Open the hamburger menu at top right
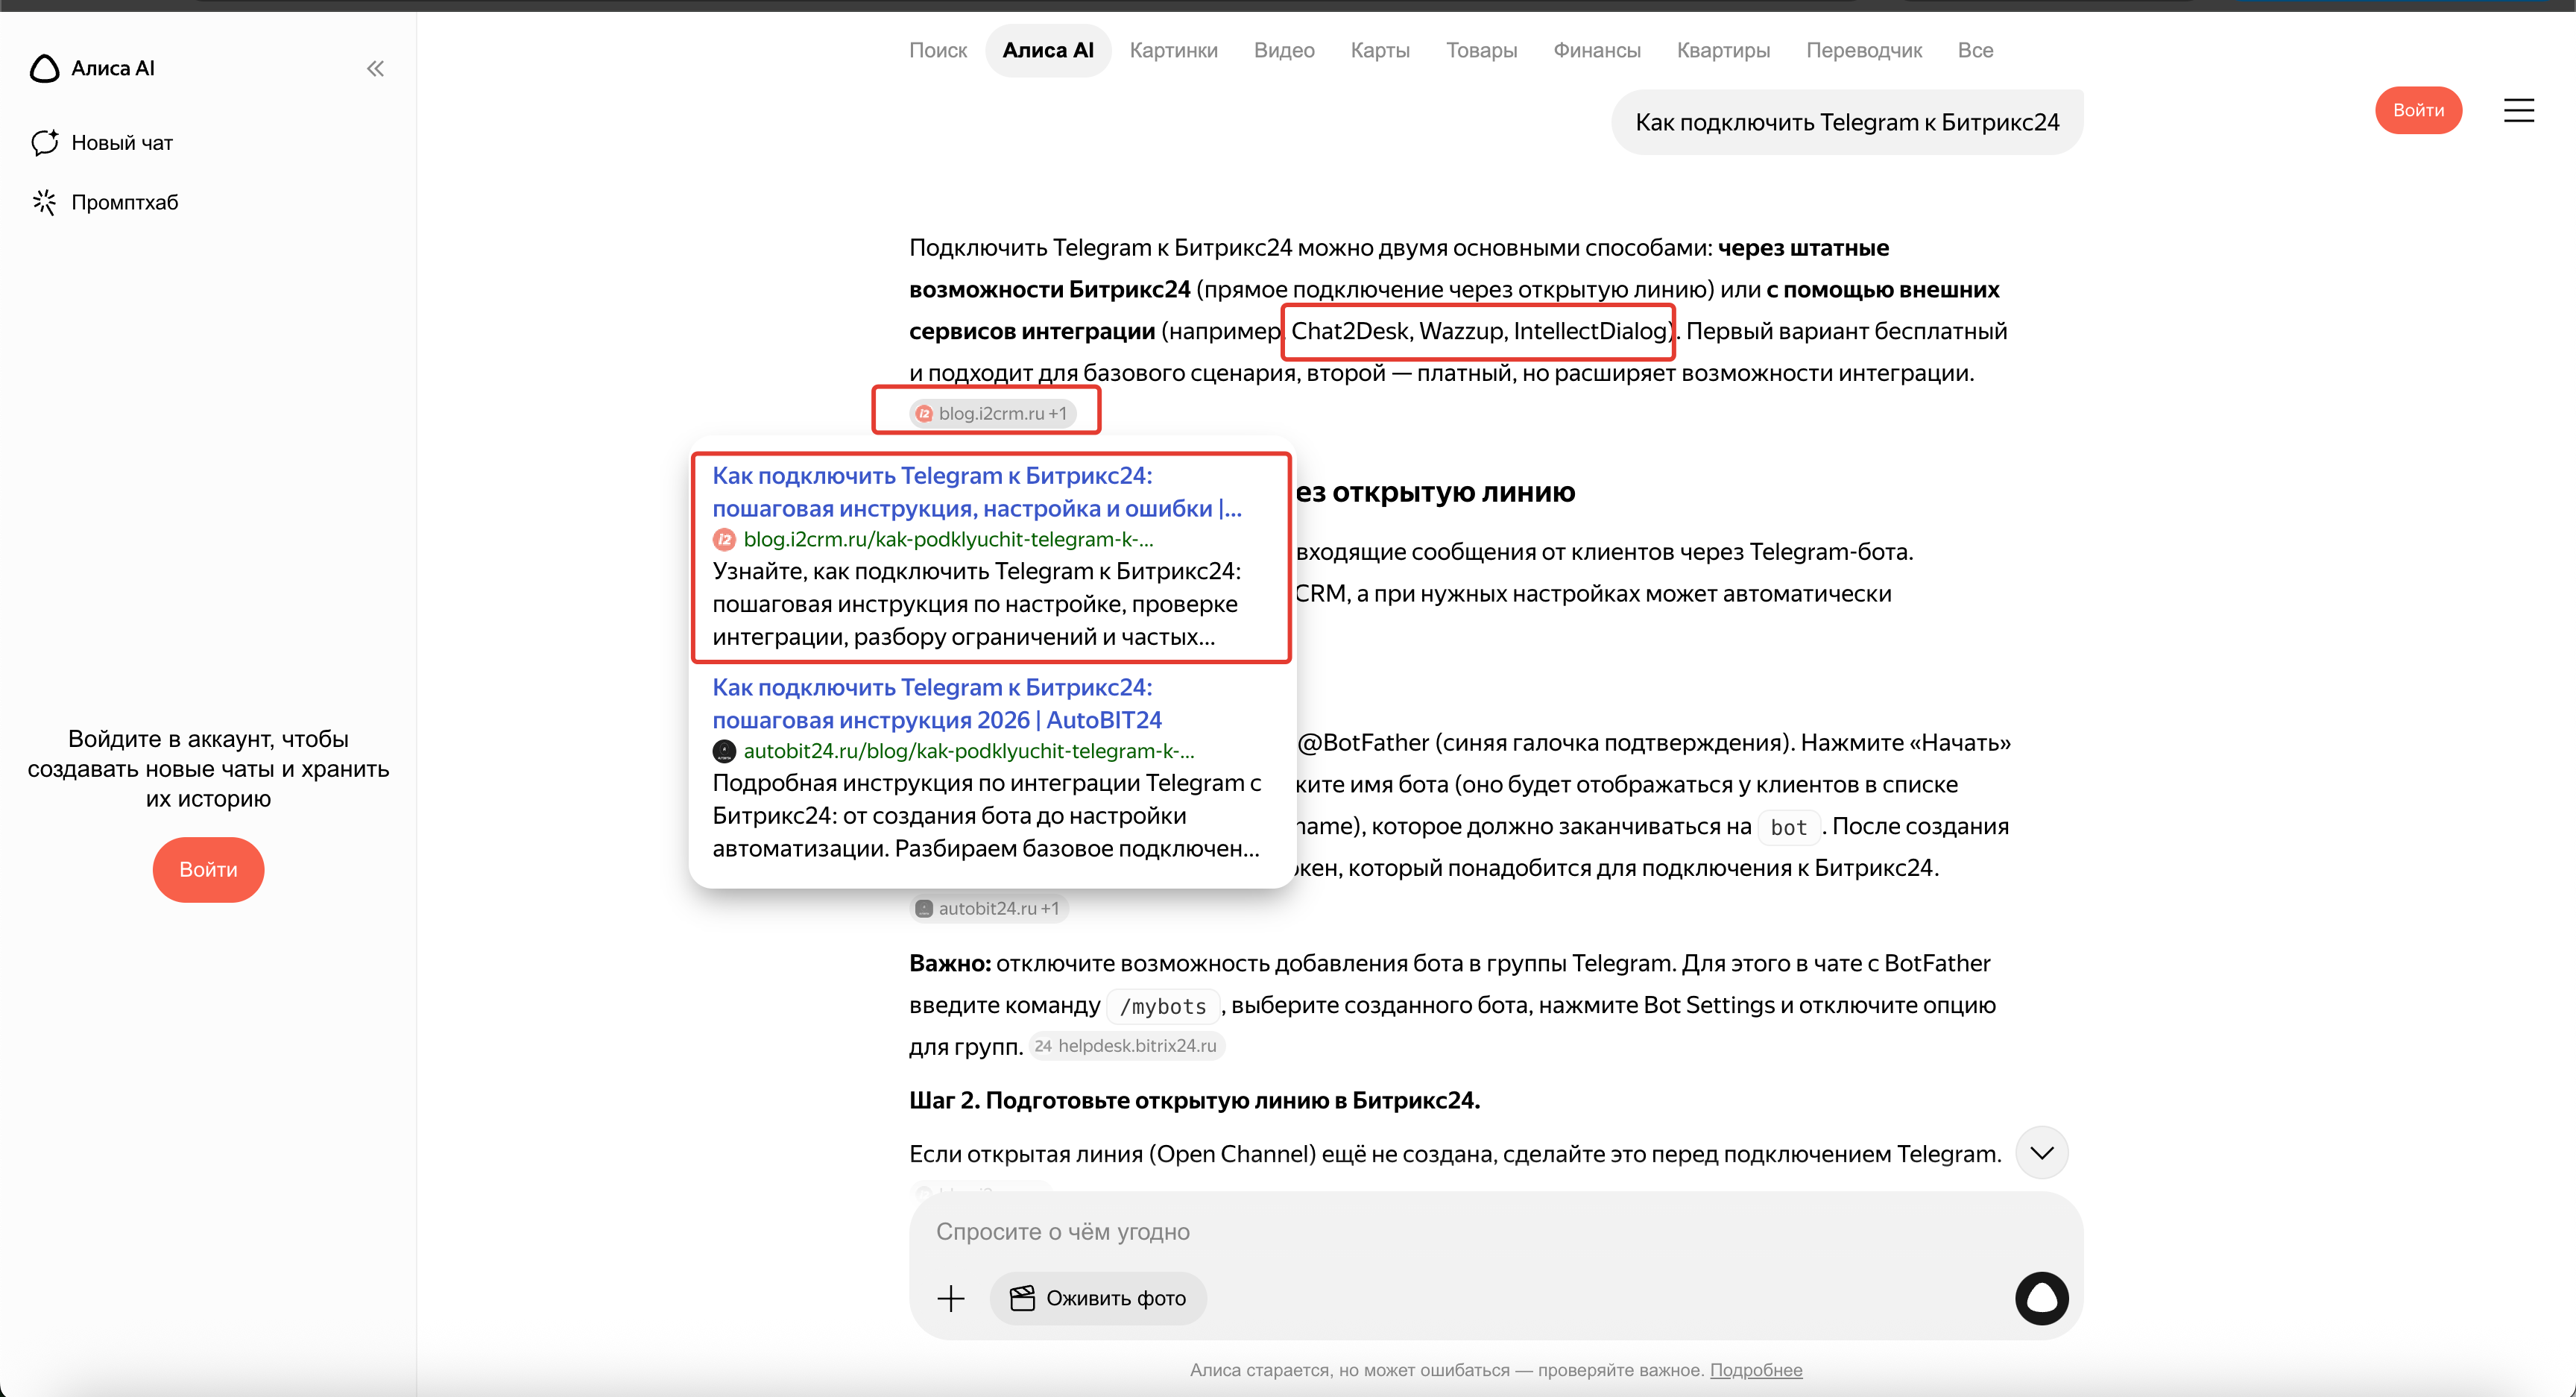 (2518, 110)
